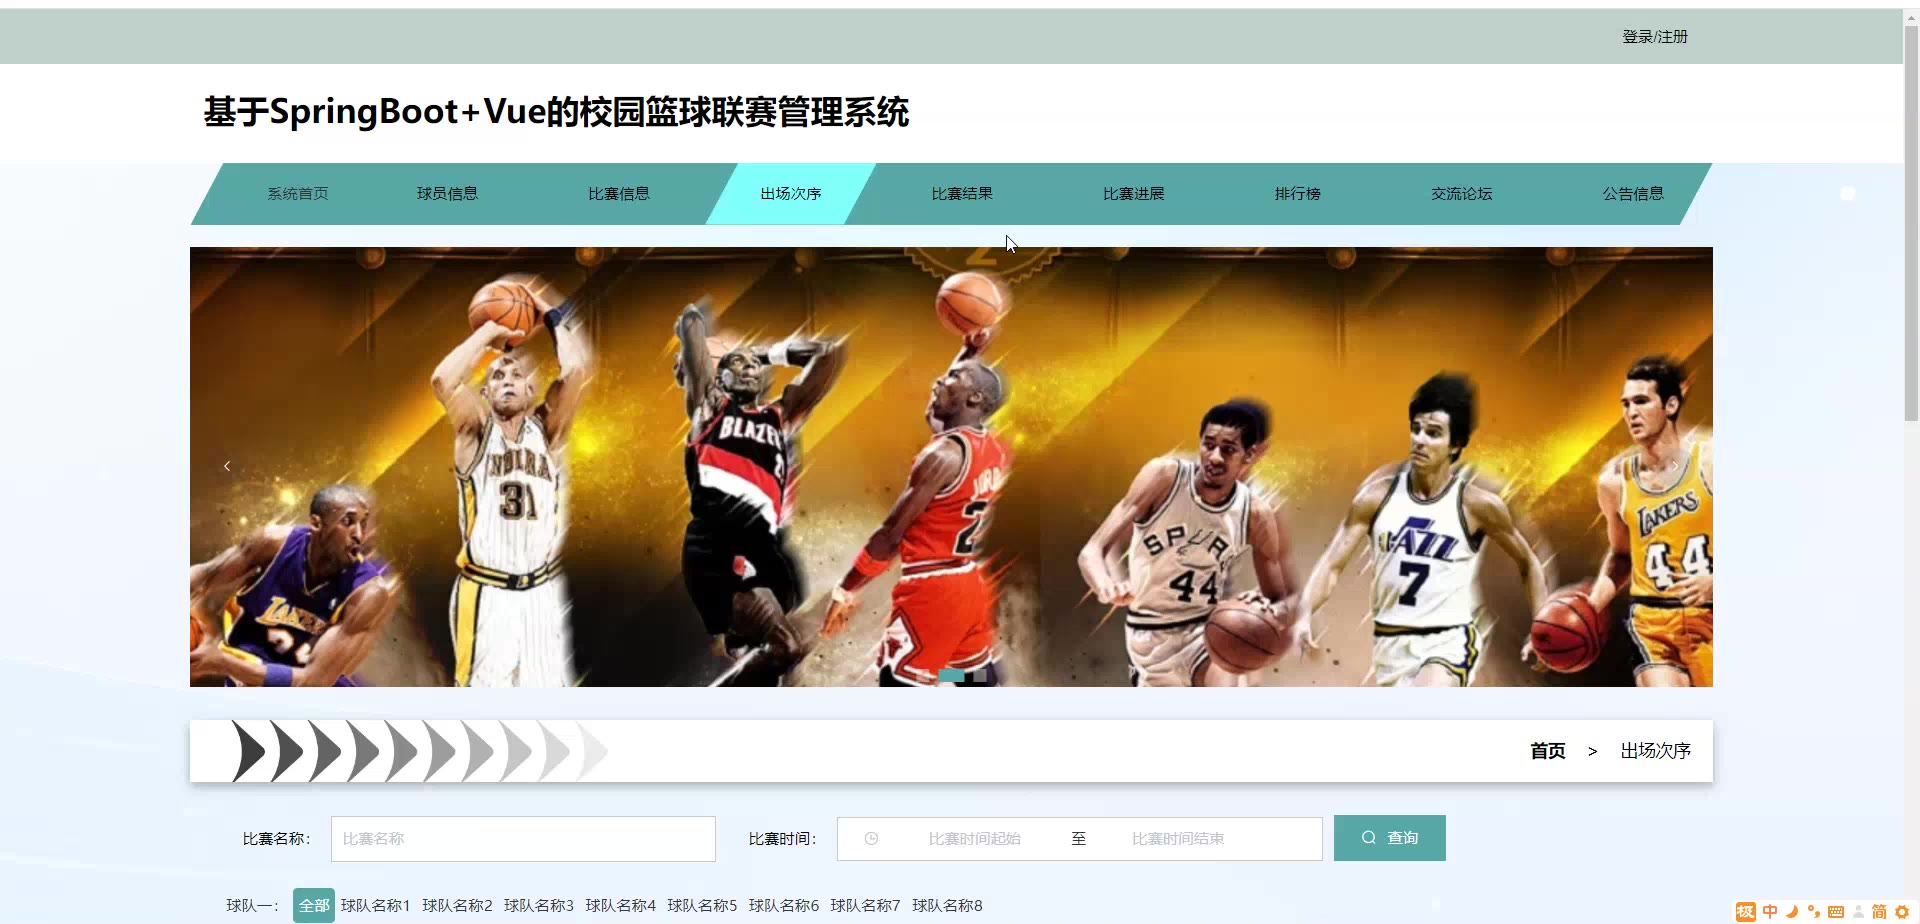
Task: View the 比赛结果 tab
Action: (x=962, y=194)
